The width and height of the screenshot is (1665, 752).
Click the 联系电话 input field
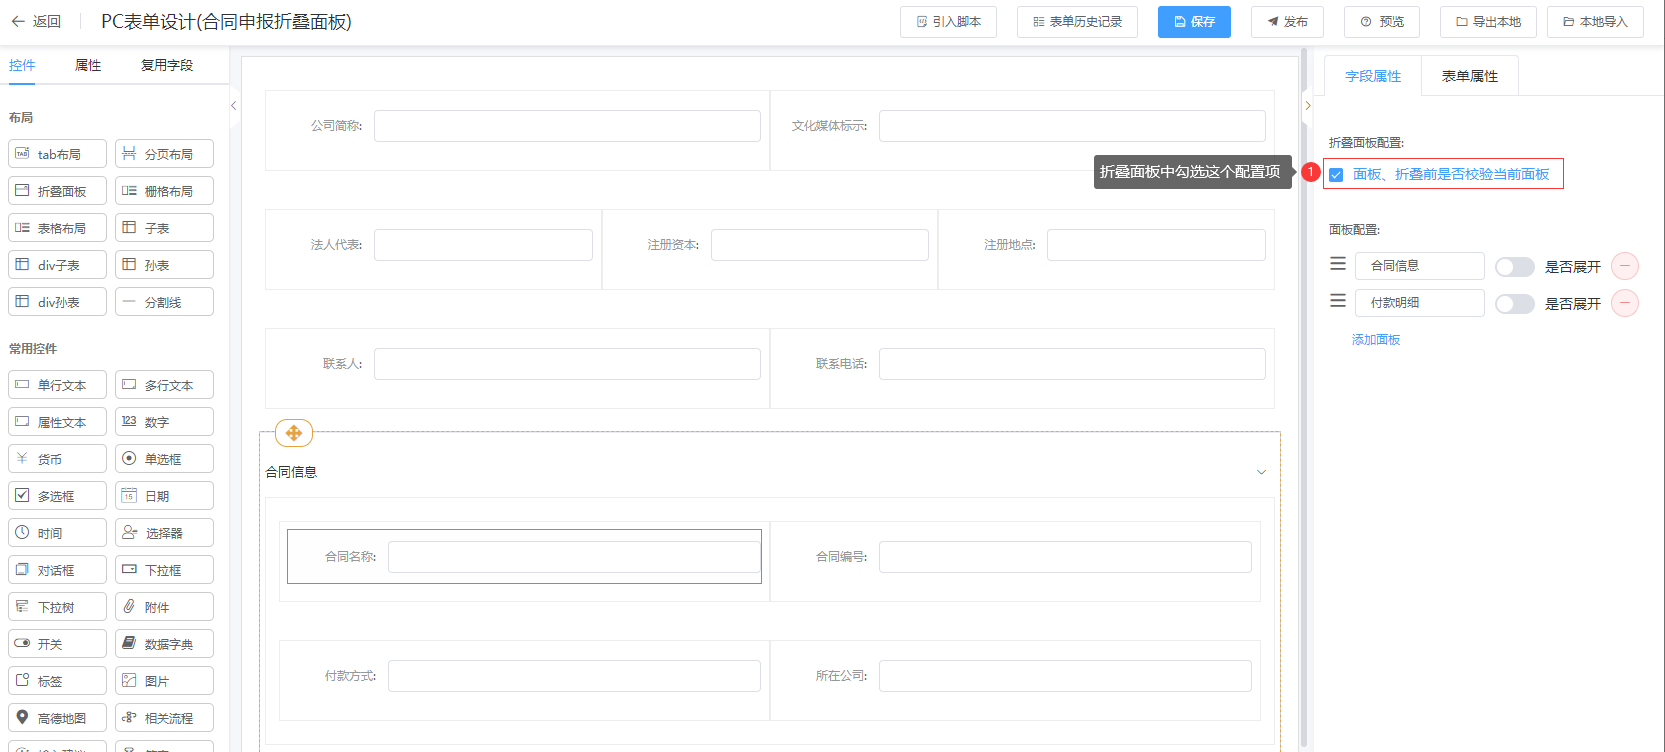[x=1072, y=364]
